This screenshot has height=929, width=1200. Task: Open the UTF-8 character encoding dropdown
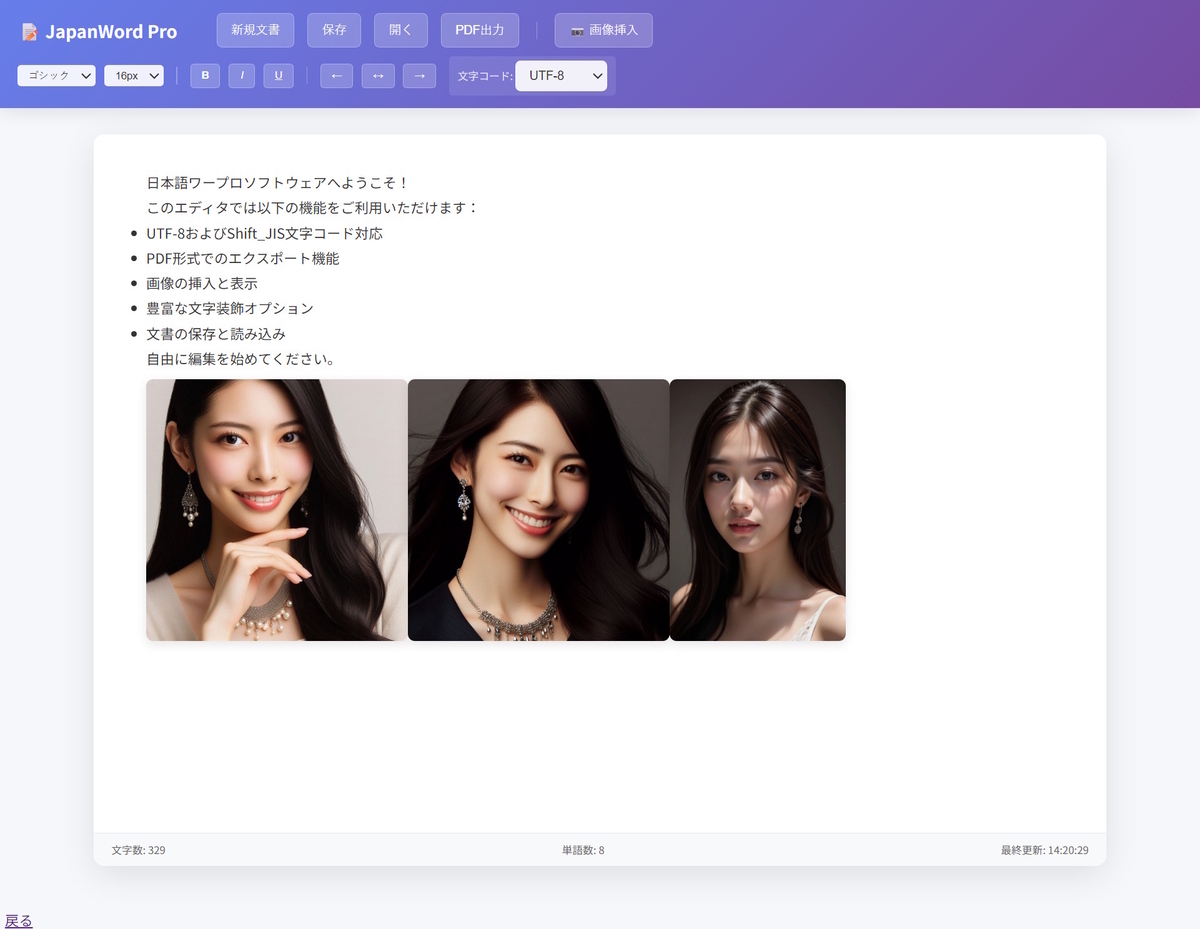[x=561, y=75]
